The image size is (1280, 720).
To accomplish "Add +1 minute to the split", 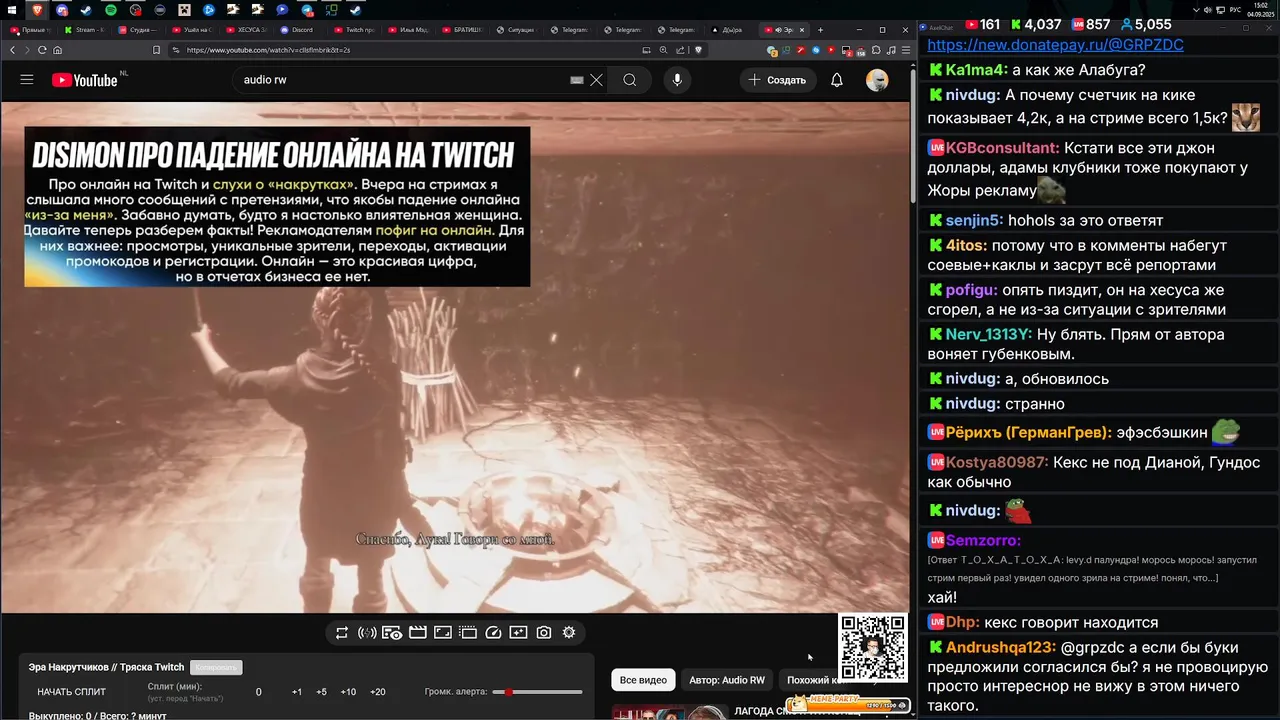I will [x=297, y=692].
